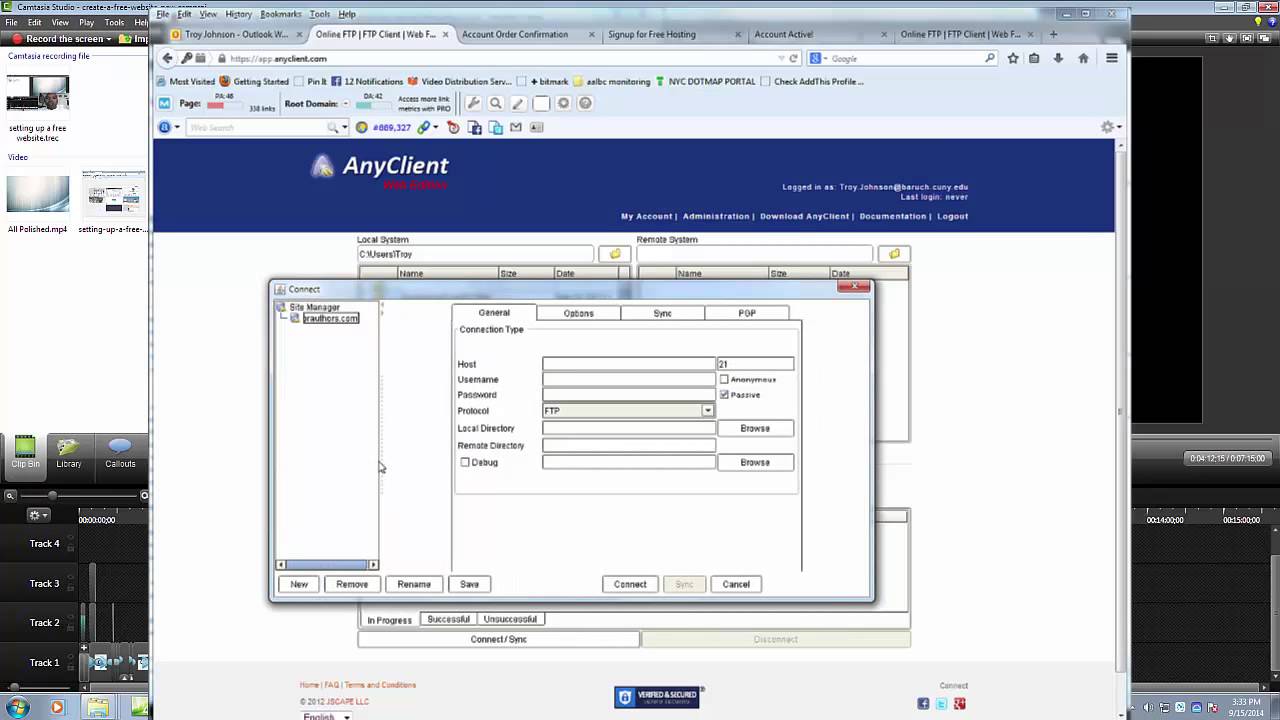1280x720 pixels.
Task: Click the New site button
Action: pos(299,584)
